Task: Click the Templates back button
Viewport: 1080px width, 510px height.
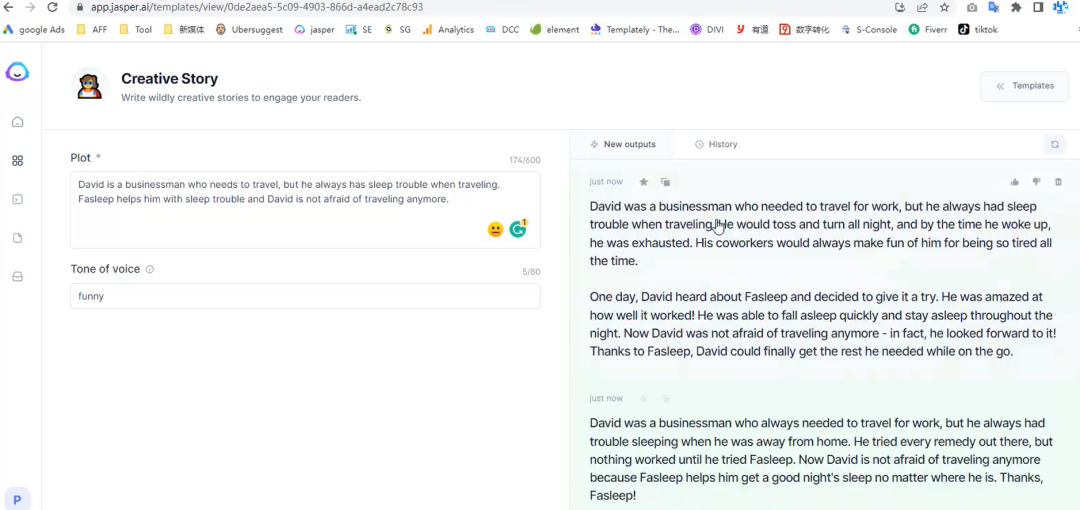Action: coord(1025,86)
